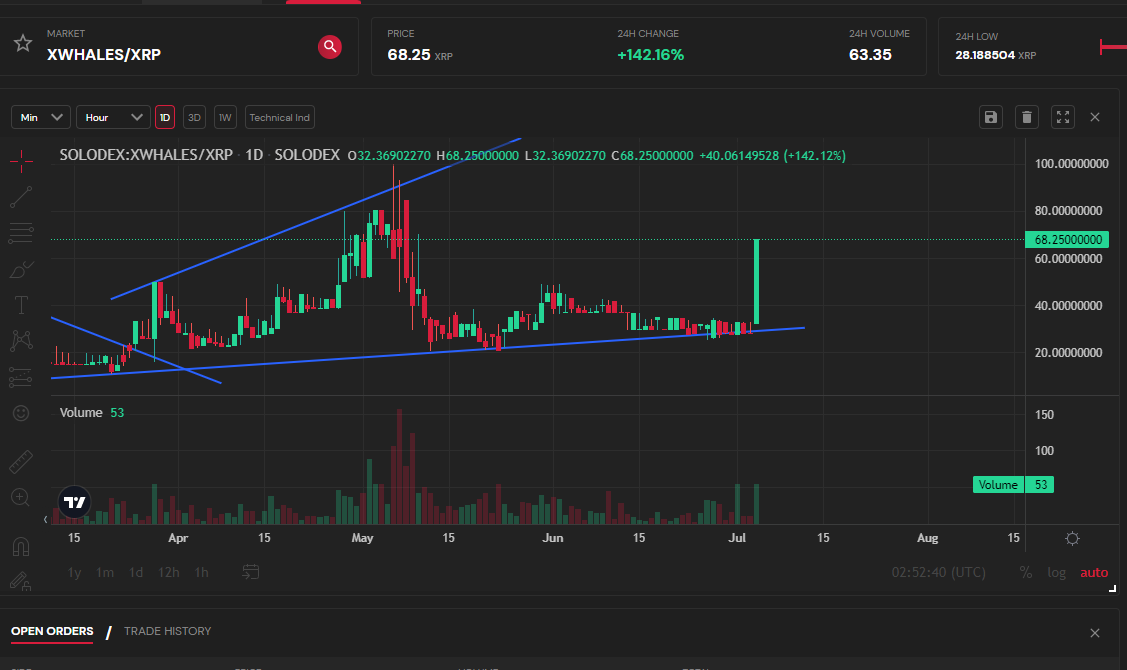Toggle the magnet snap mode
Screen dimensions: 1127x670
(22, 546)
